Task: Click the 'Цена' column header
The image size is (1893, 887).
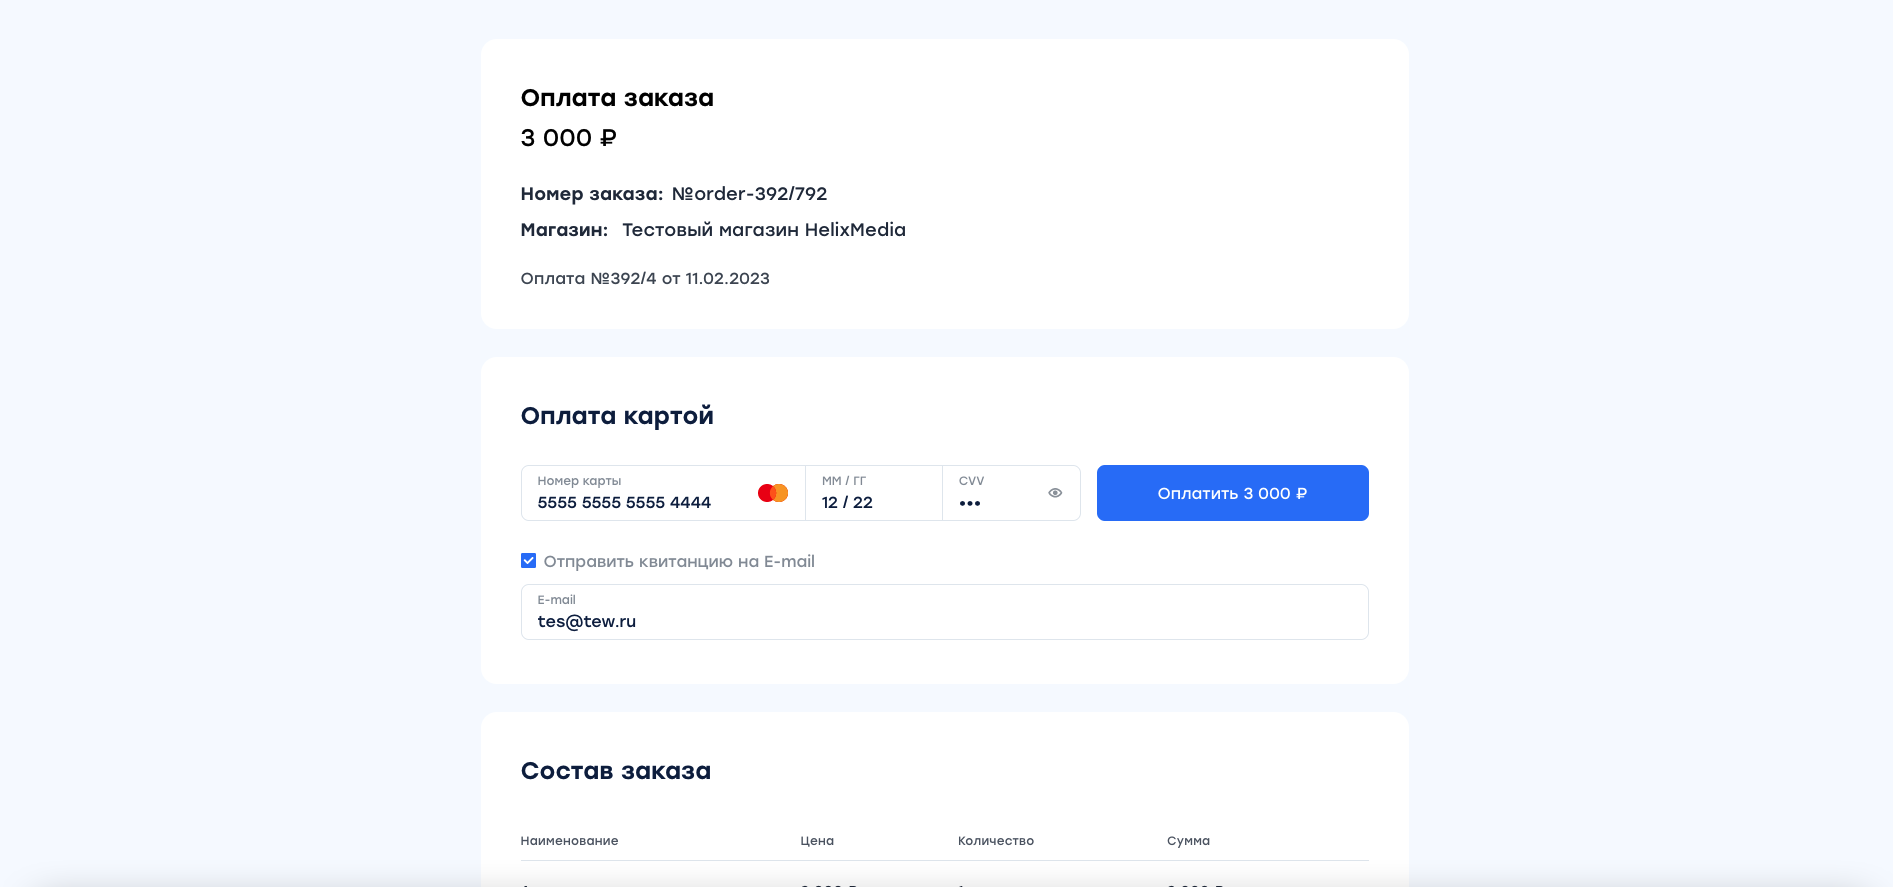Action: click(x=817, y=841)
